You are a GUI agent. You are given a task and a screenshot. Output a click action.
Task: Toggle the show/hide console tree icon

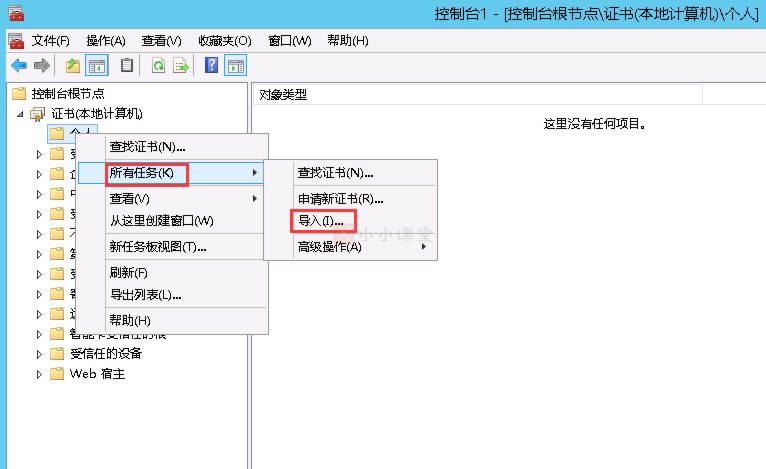click(x=97, y=65)
